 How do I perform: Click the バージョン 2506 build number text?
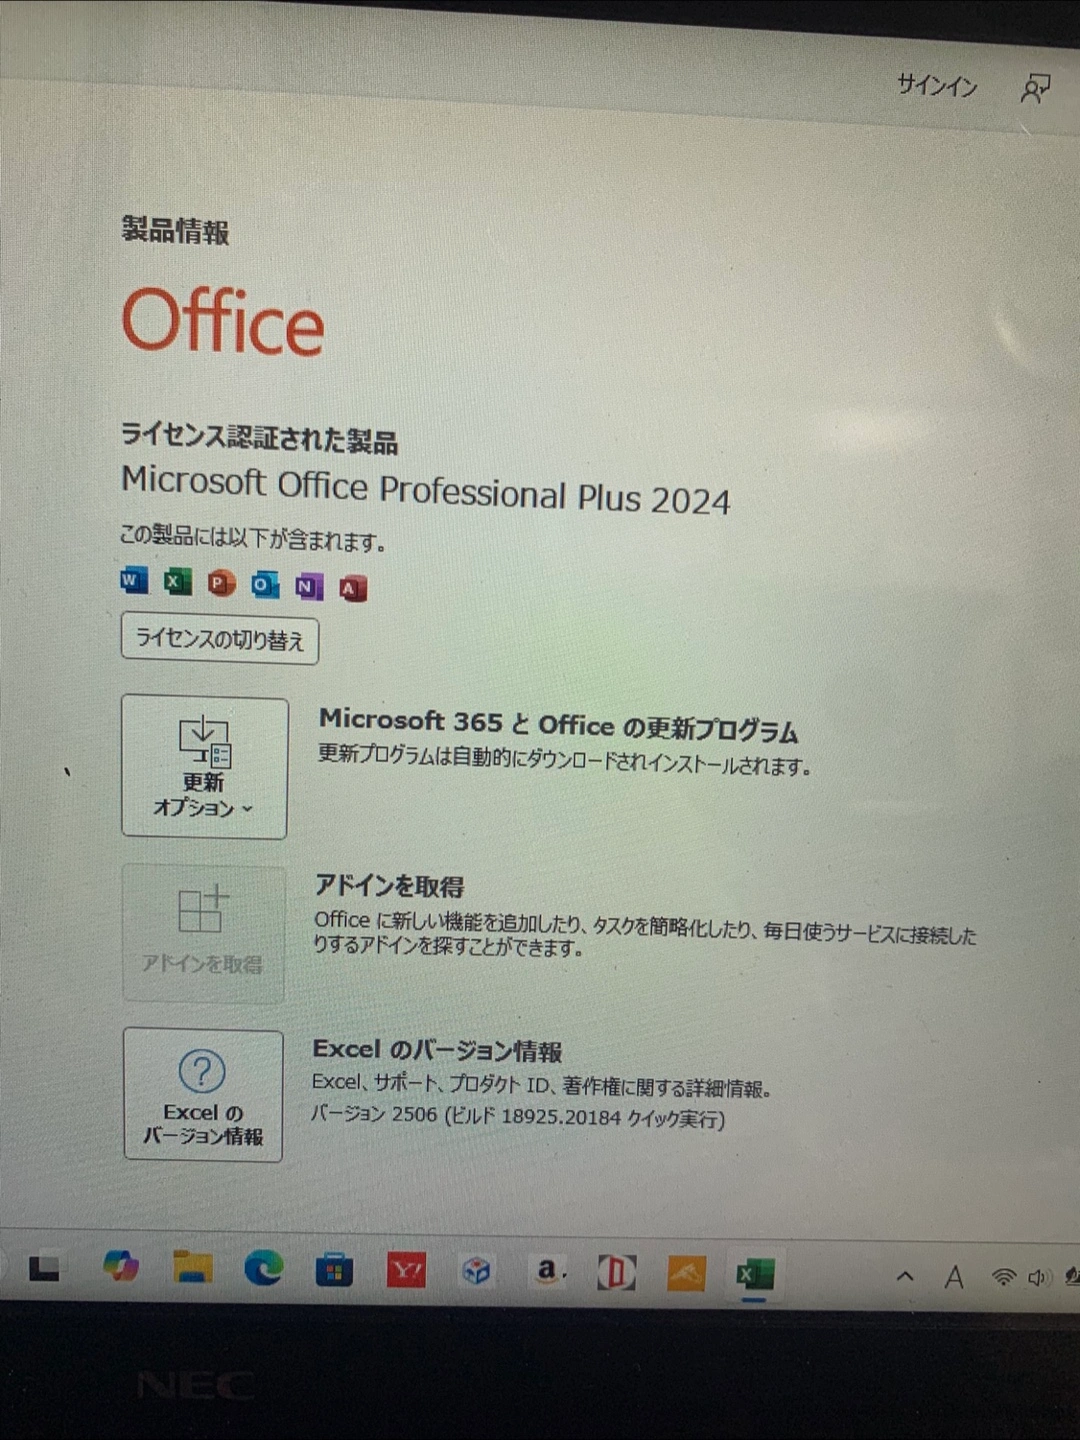pyautogui.click(x=518, y=1115)
